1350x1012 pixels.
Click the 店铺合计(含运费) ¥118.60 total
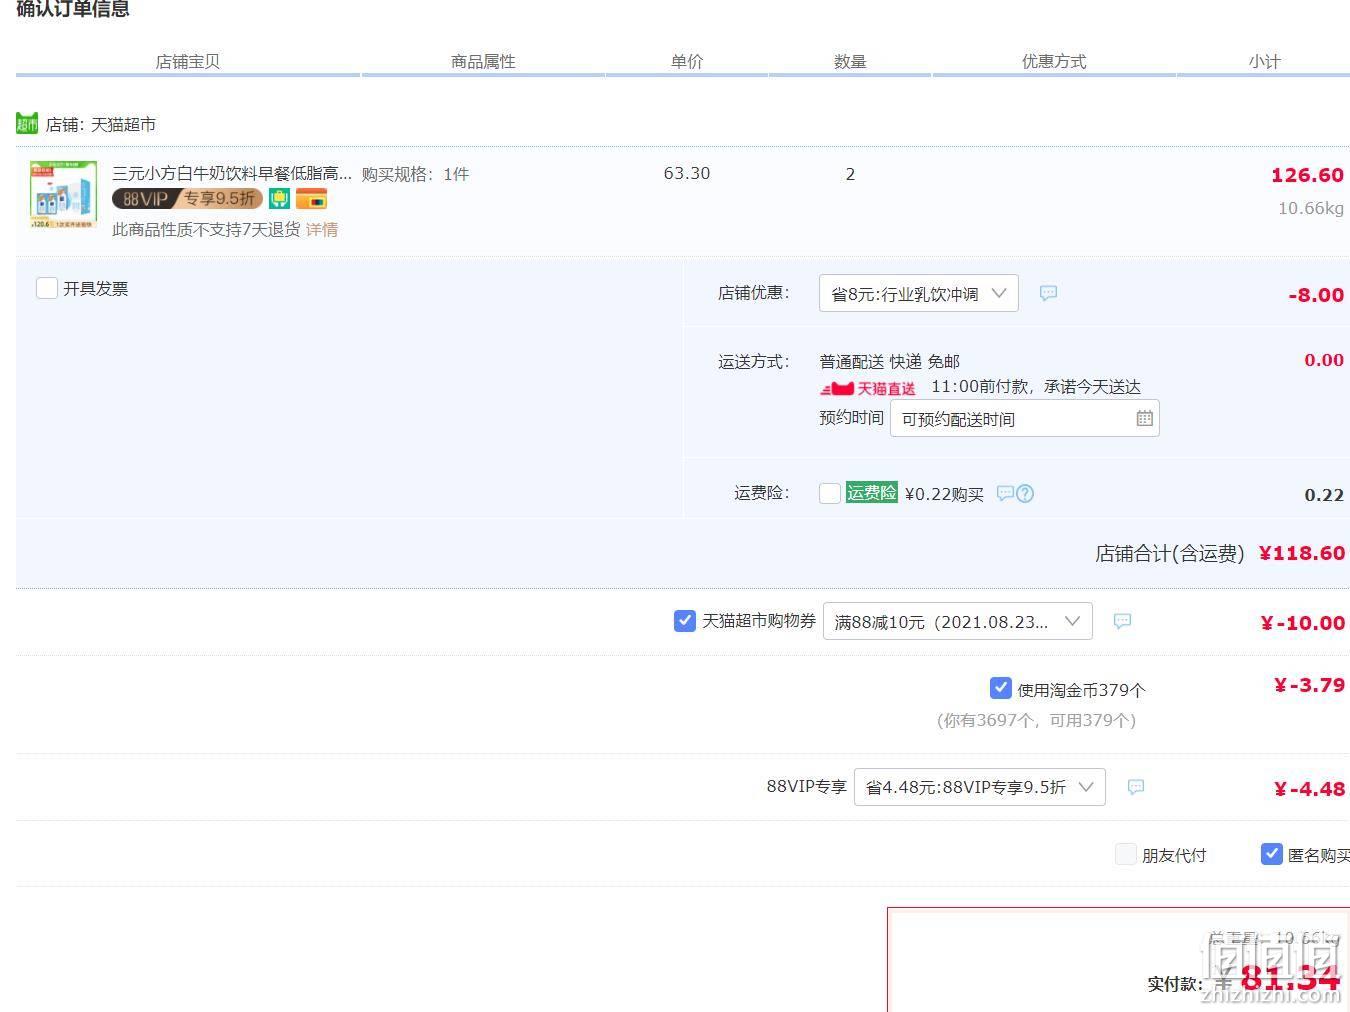pyautogui.click(x=1220, y=553)
